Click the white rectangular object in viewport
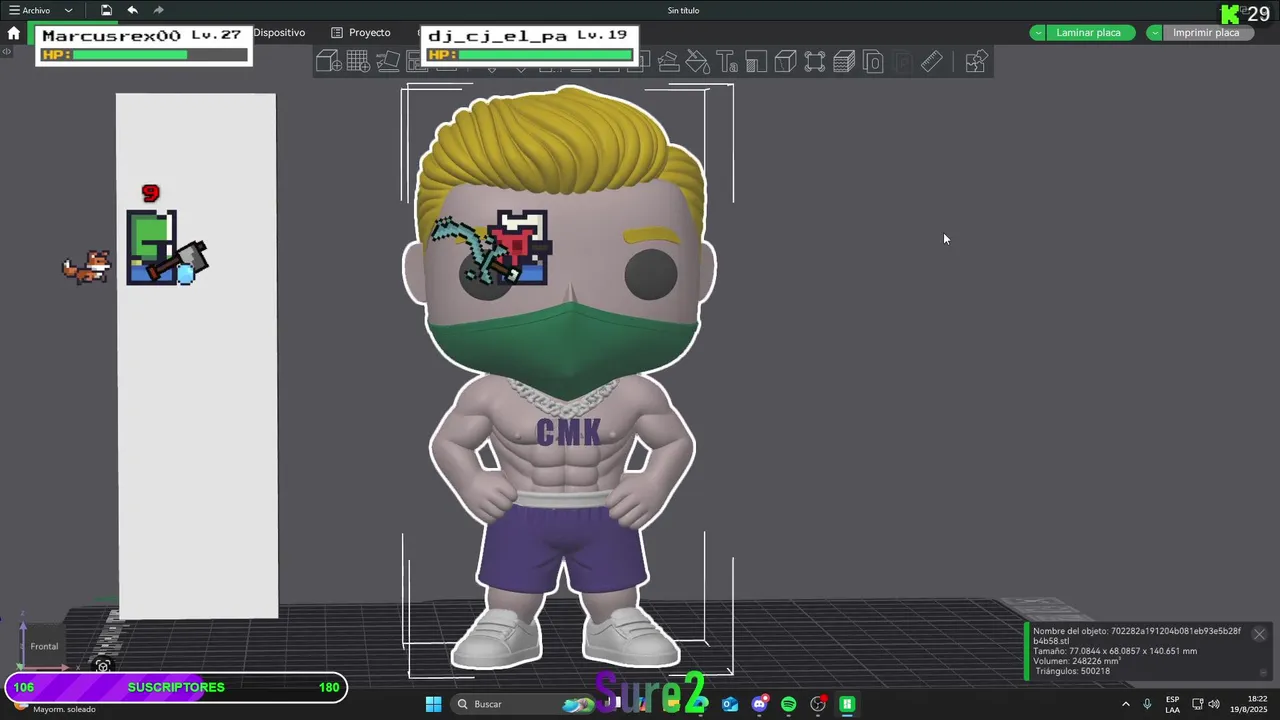 [x=197, y=400]
